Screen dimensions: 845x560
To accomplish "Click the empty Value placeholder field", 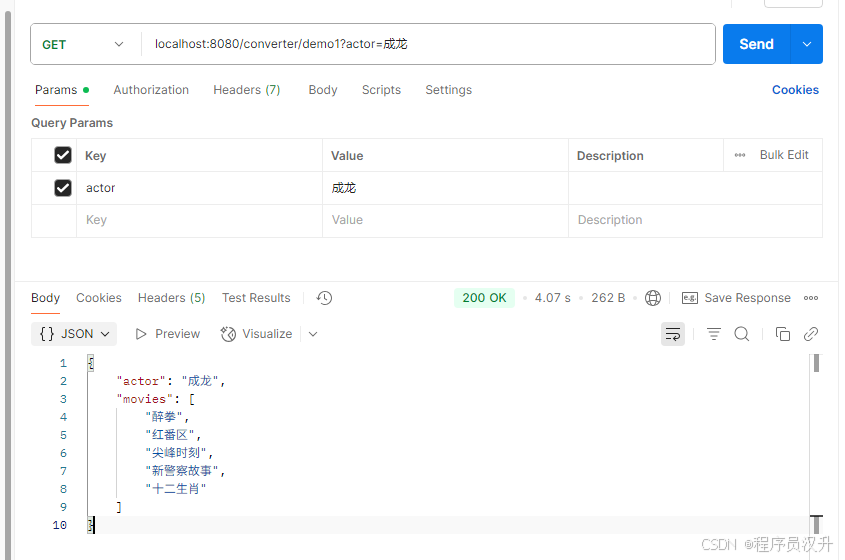I will coord(445,220).
